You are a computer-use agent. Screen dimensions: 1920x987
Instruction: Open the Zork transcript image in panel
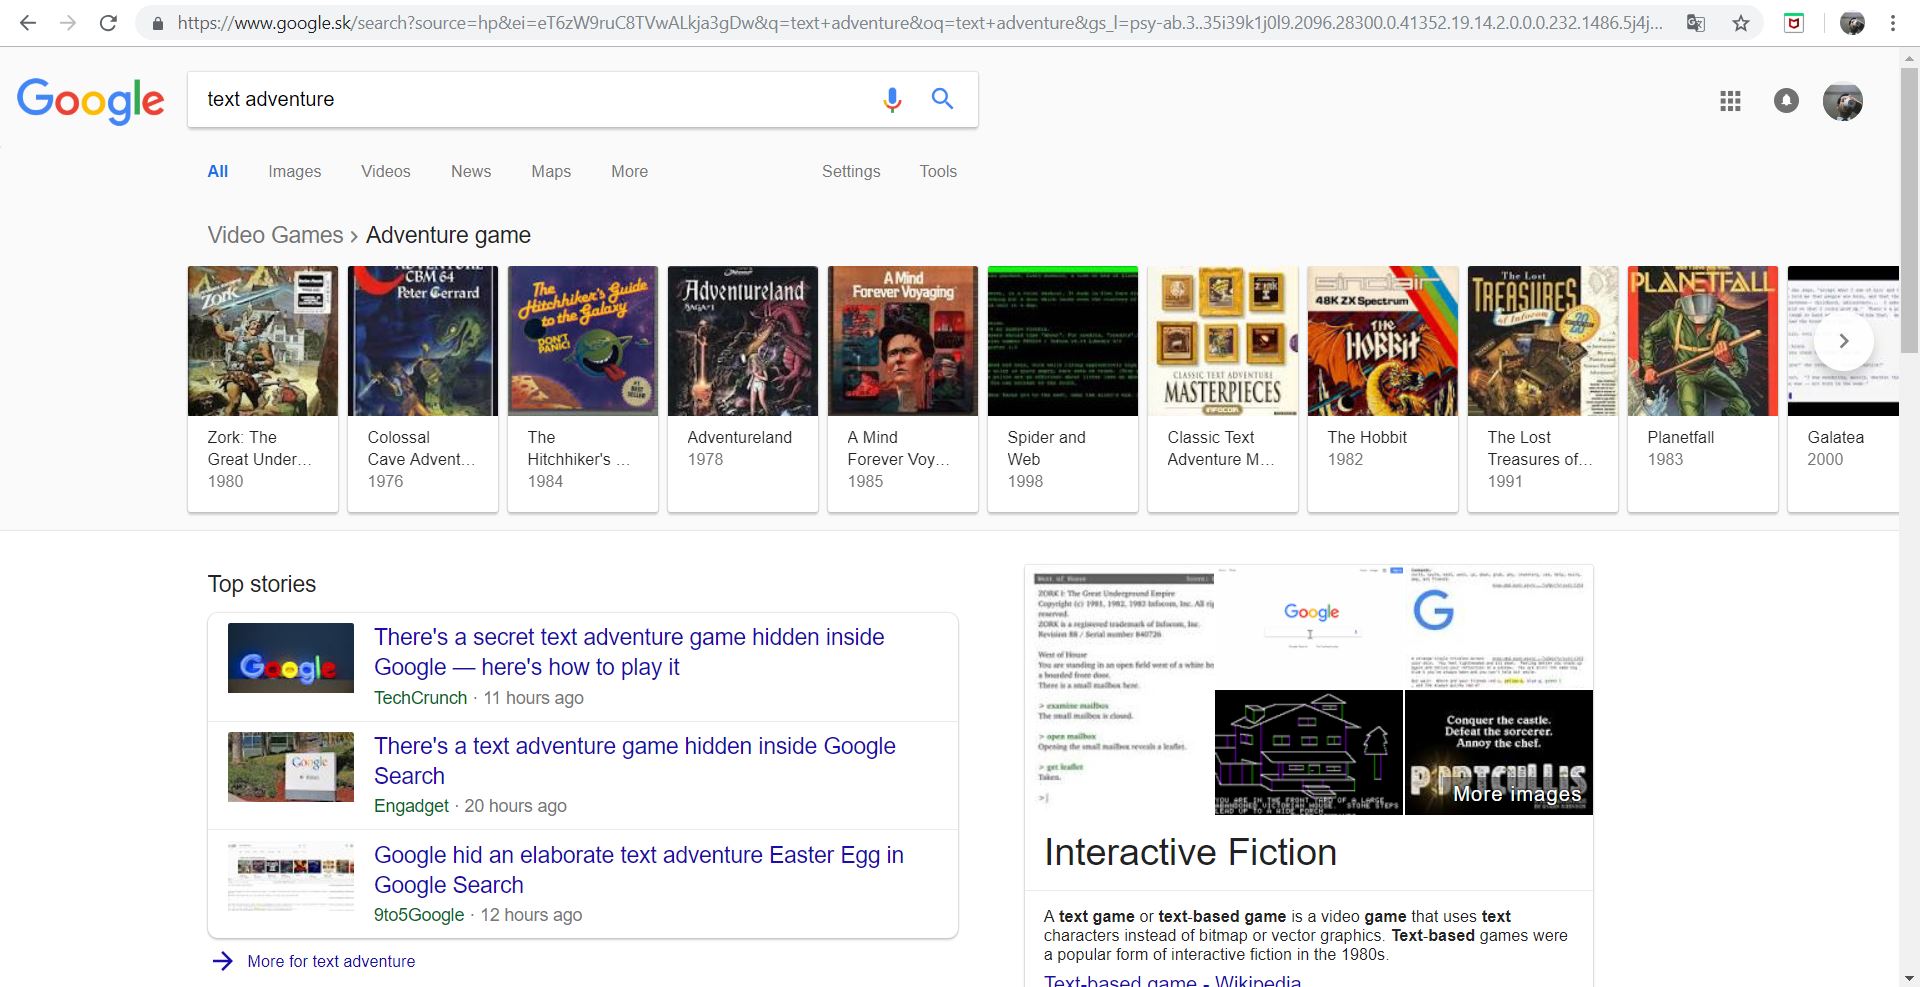coord(1120,690)
